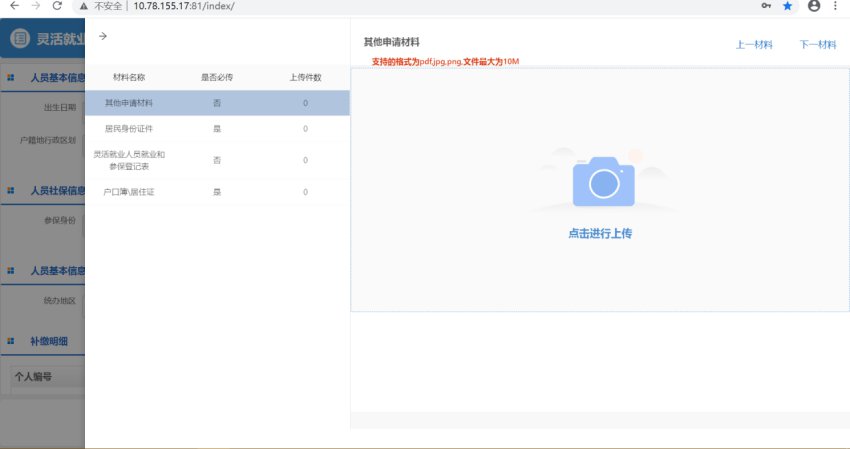Go to 上一材料 (previous material)
Screen dimensions: 850x449
754,44
